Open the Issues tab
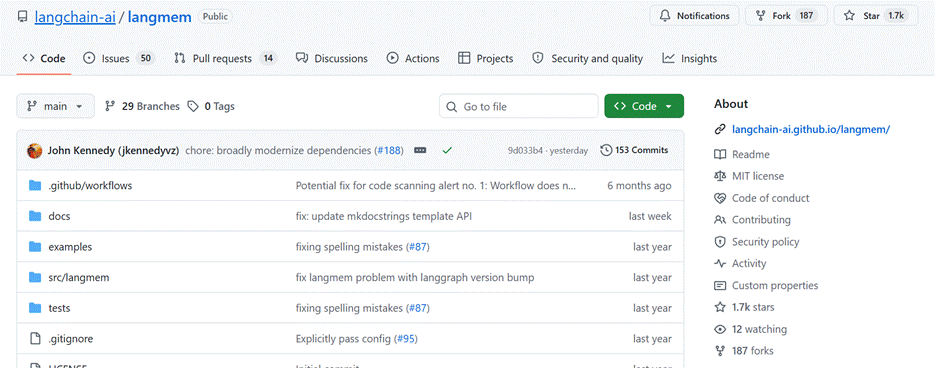Image resolution: width=935 pixels, height=368 pixels. [119, 58]
